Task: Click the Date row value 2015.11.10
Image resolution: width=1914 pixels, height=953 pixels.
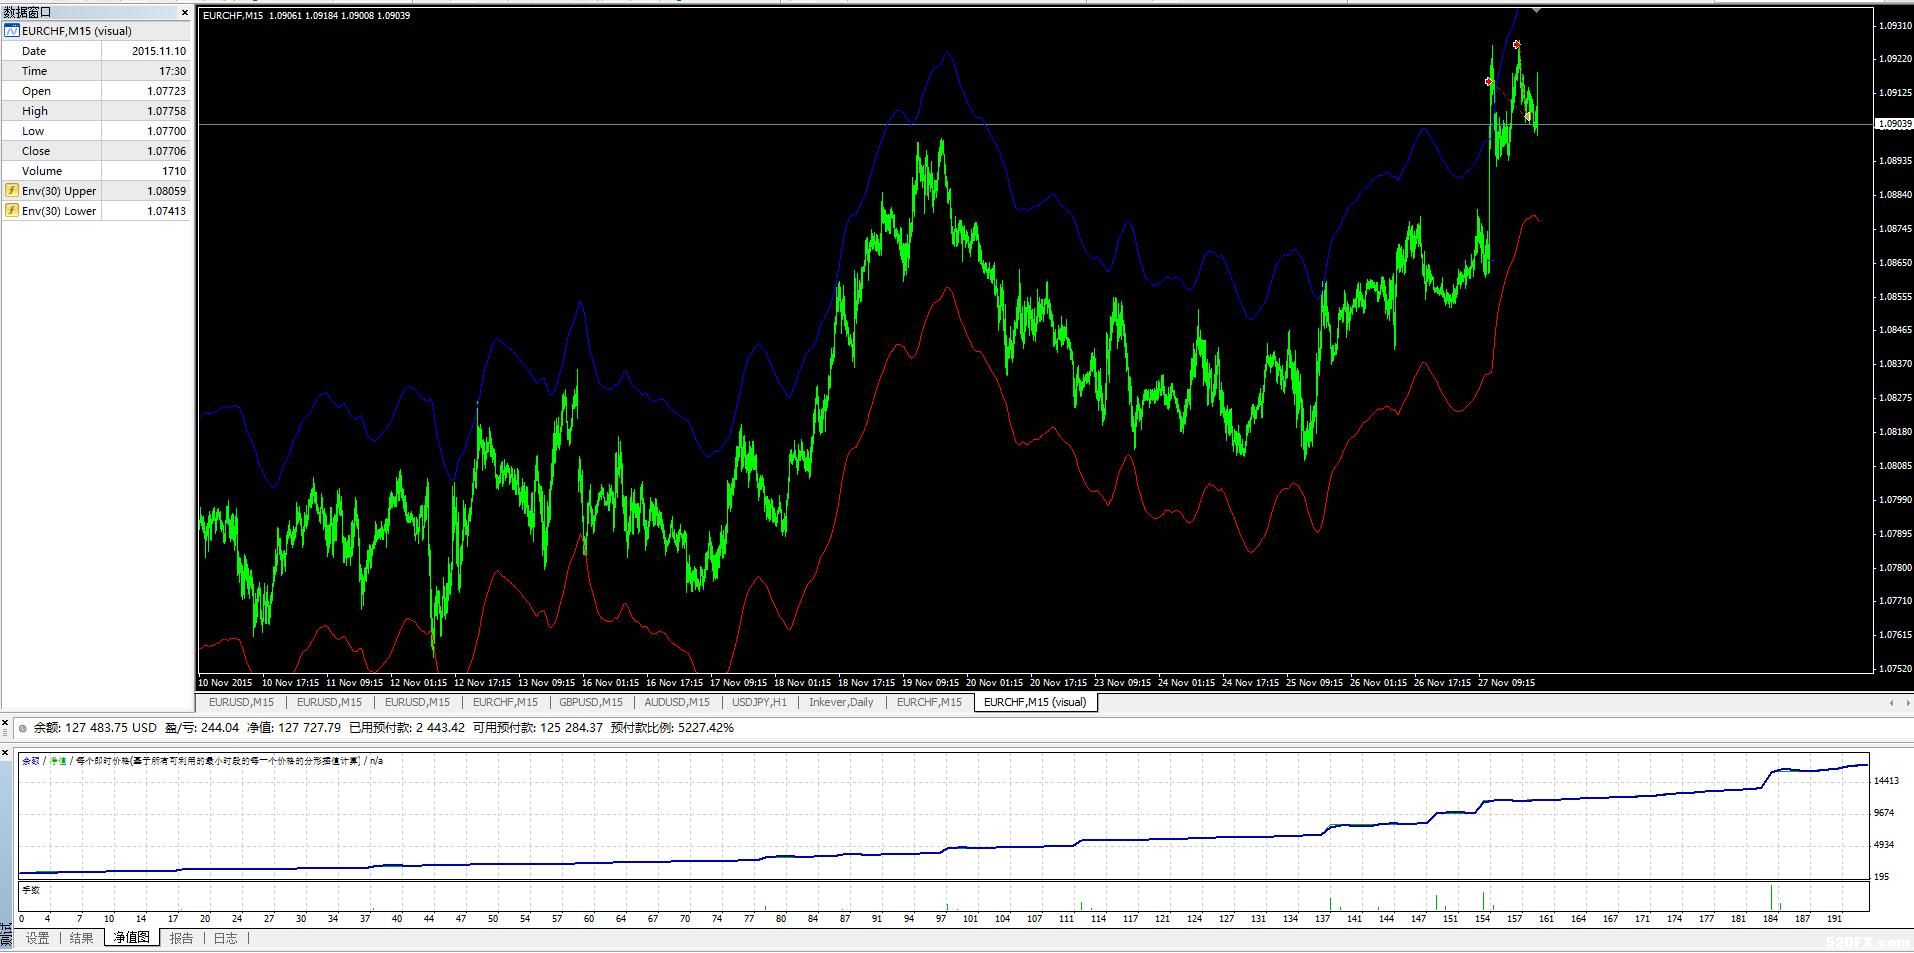Action: 158,51
